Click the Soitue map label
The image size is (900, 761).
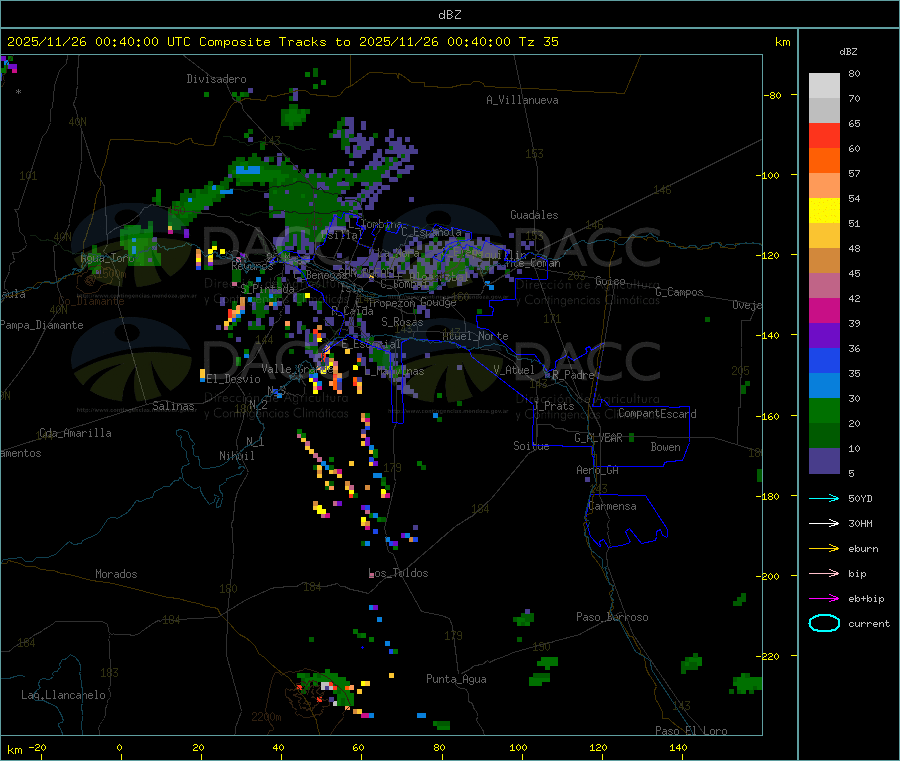pyautogui.click(x=531, y=446)
